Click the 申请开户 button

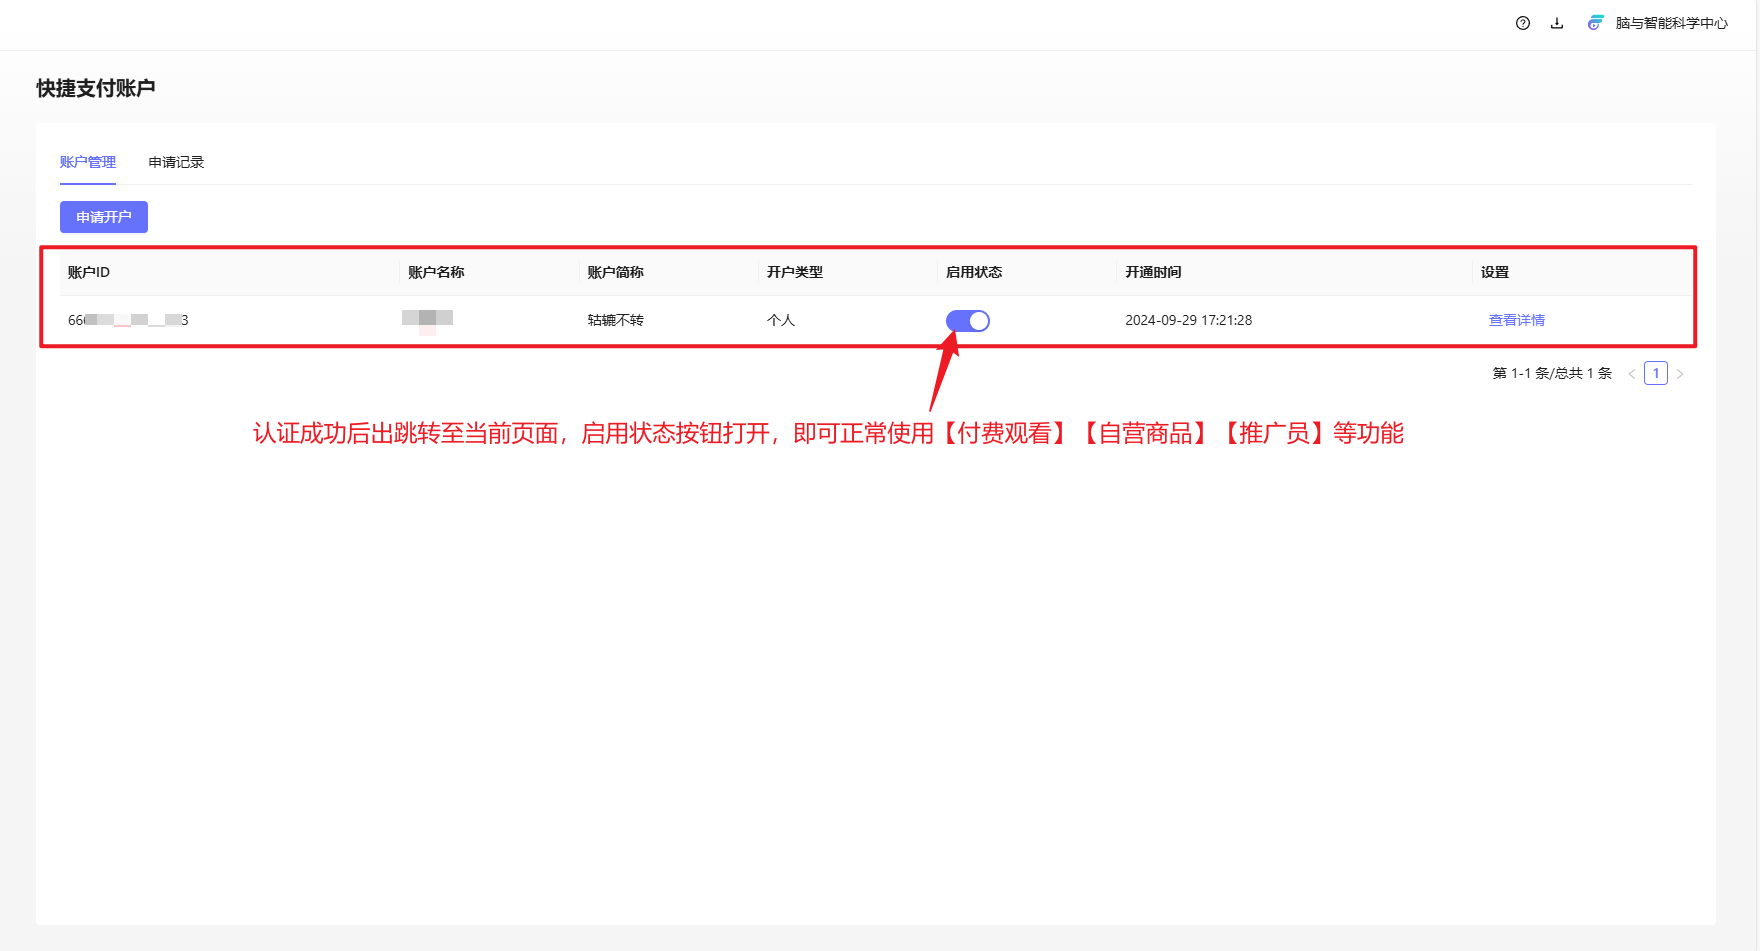point(104,217)
